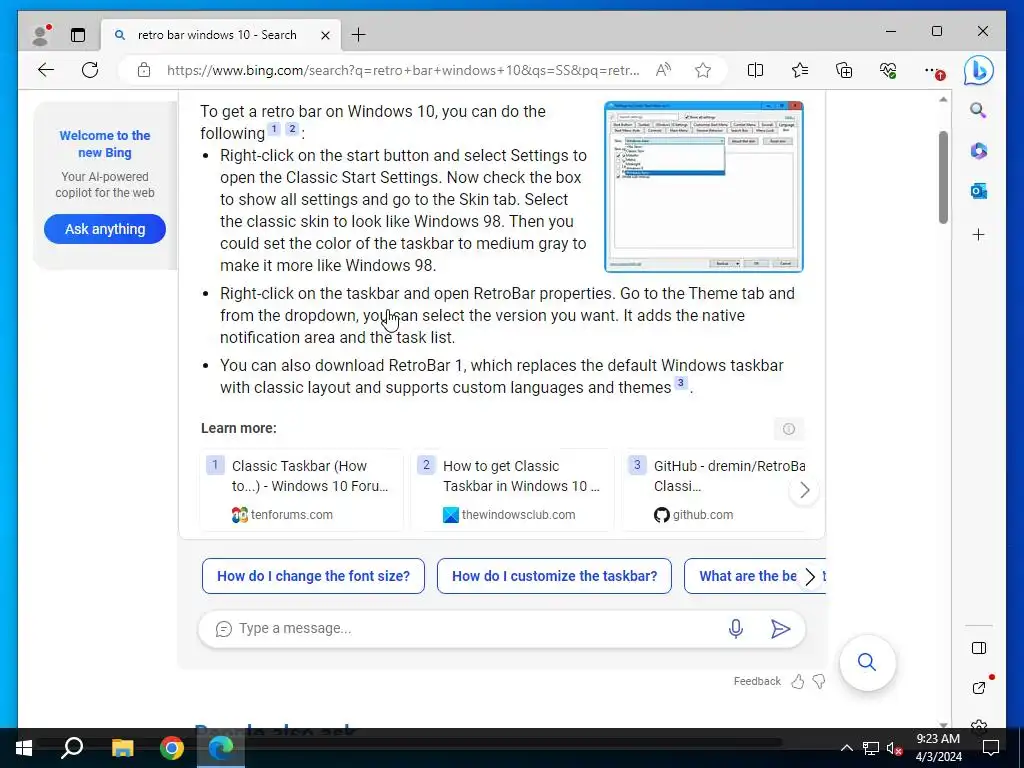Select 'How do I change the font size?'
Image resolution: width=1024 pixels, height=768 pixels.
pyautogui.click(x=313, y=576)
